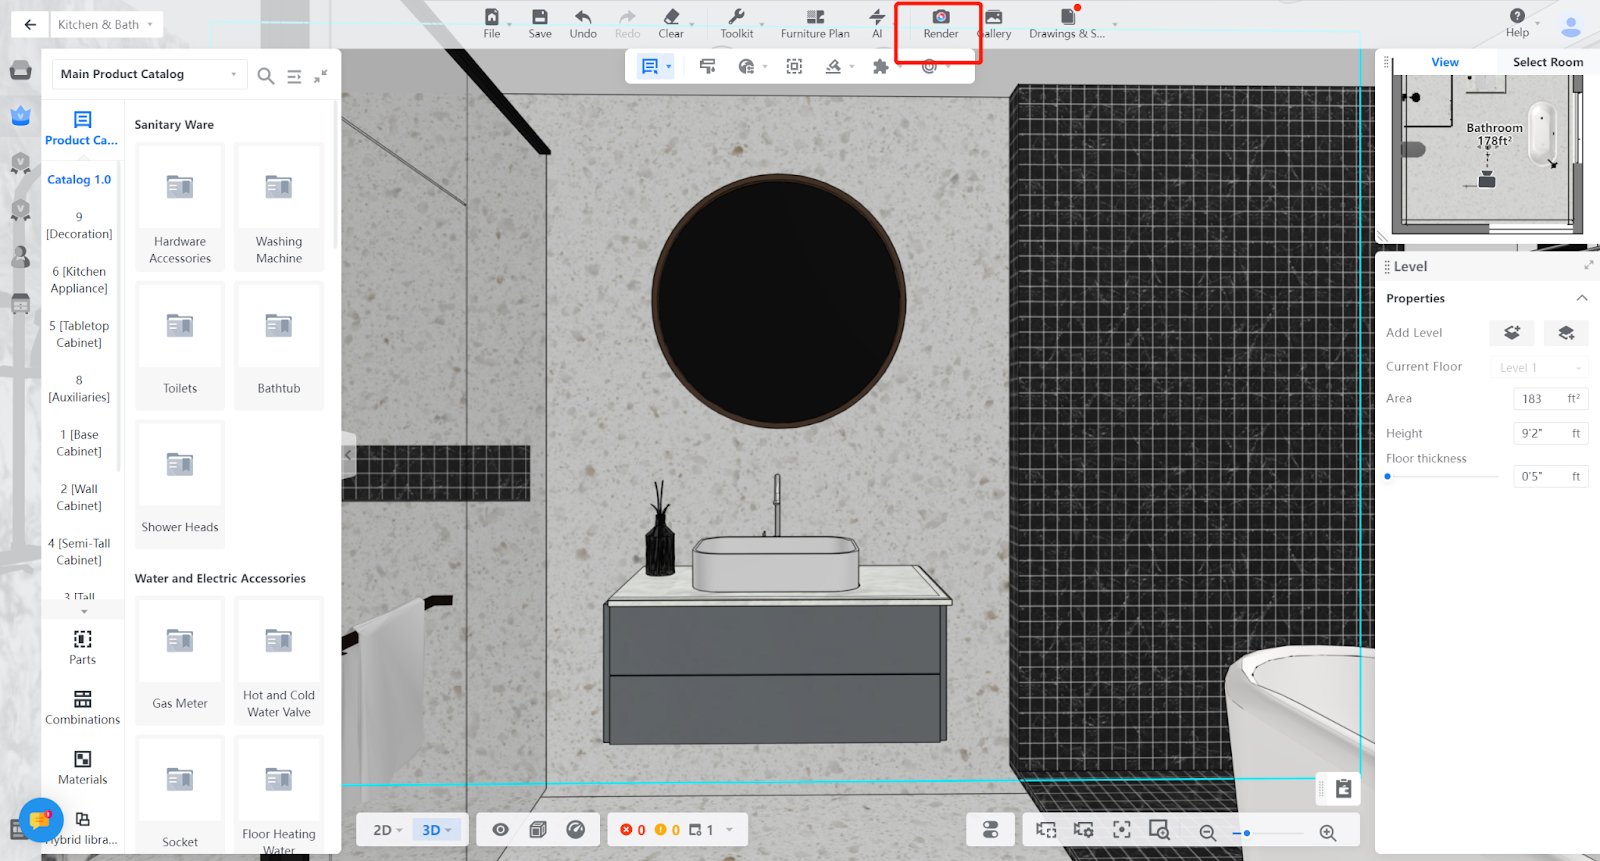
Task: Collapse the Properties section chevron
Action: (x=1581, y=298)
